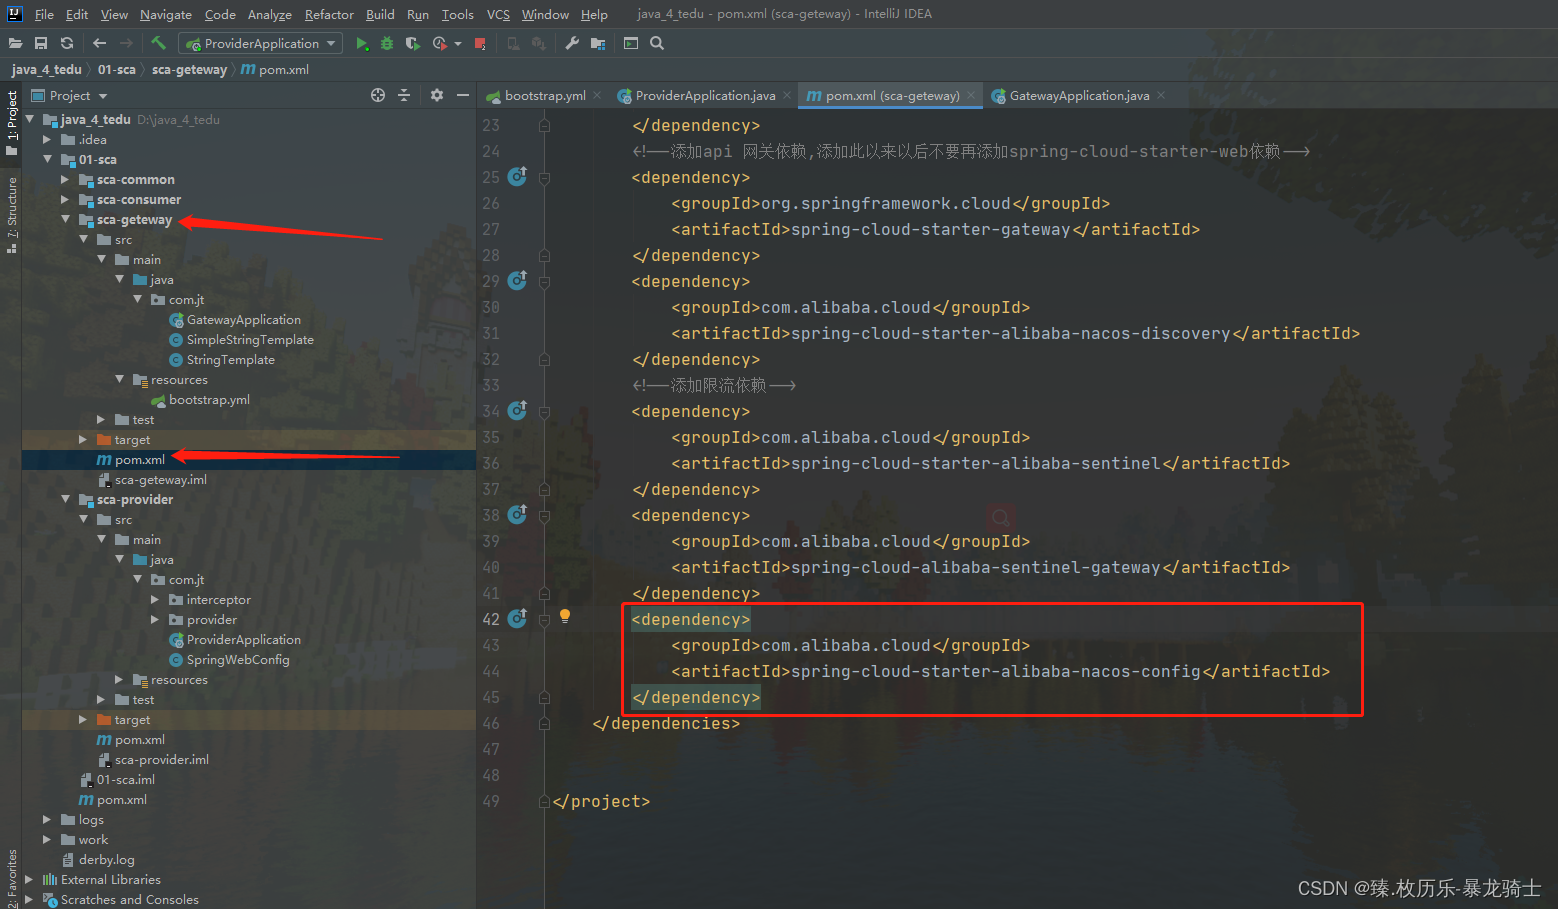Expand the sca-common module node
Image resolution: width=1558 pixels, height=909 pixels.
(x=66, y=179)
